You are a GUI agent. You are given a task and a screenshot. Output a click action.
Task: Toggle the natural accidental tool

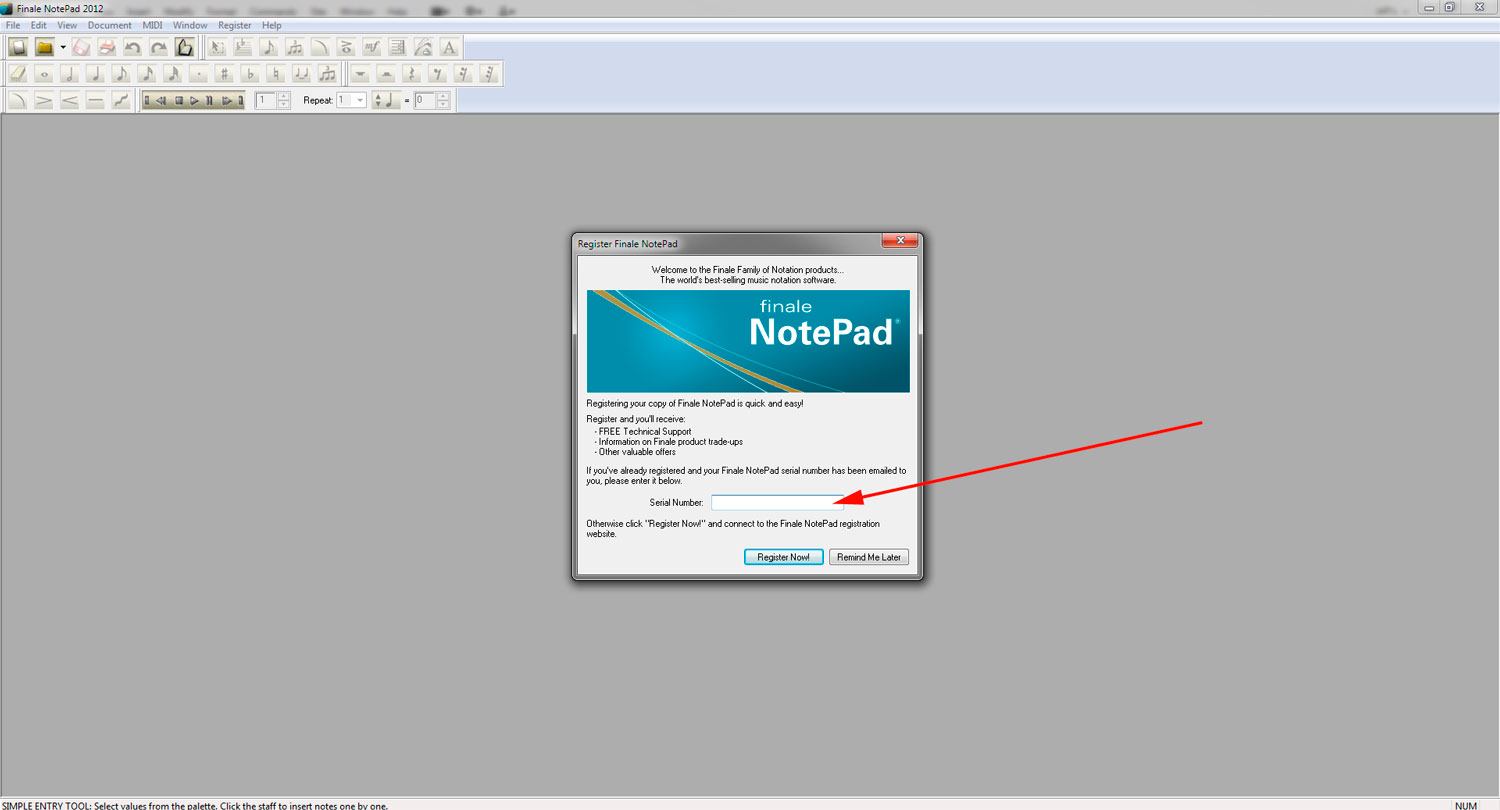coord(276,74)
